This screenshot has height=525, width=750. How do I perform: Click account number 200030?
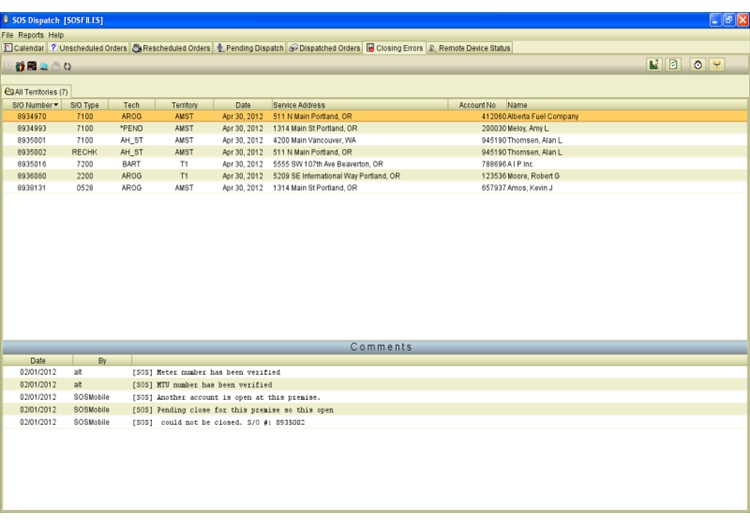click(x=494, y=128)
